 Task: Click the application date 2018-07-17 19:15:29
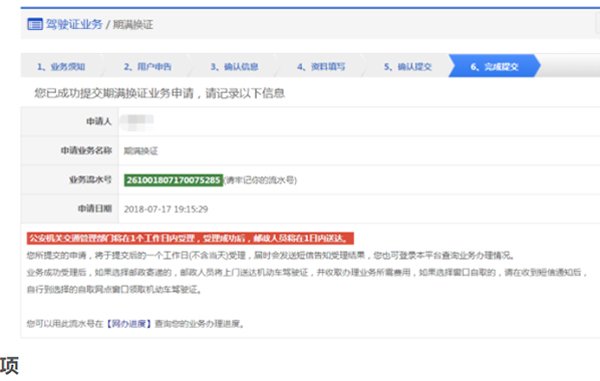[166, 209]
